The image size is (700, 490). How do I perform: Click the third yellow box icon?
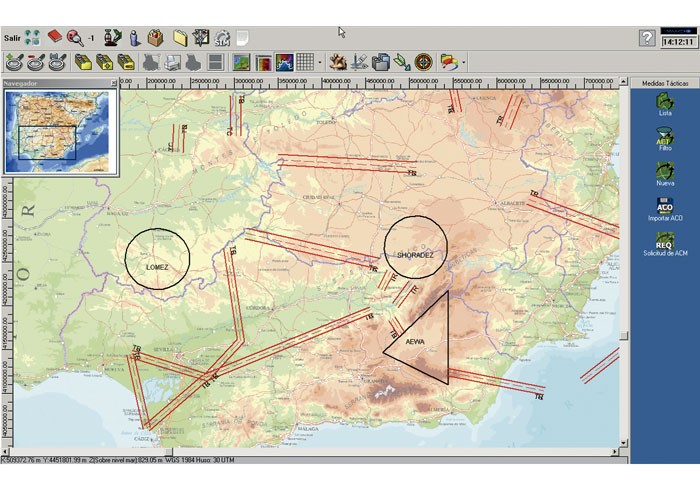point(126,62)
